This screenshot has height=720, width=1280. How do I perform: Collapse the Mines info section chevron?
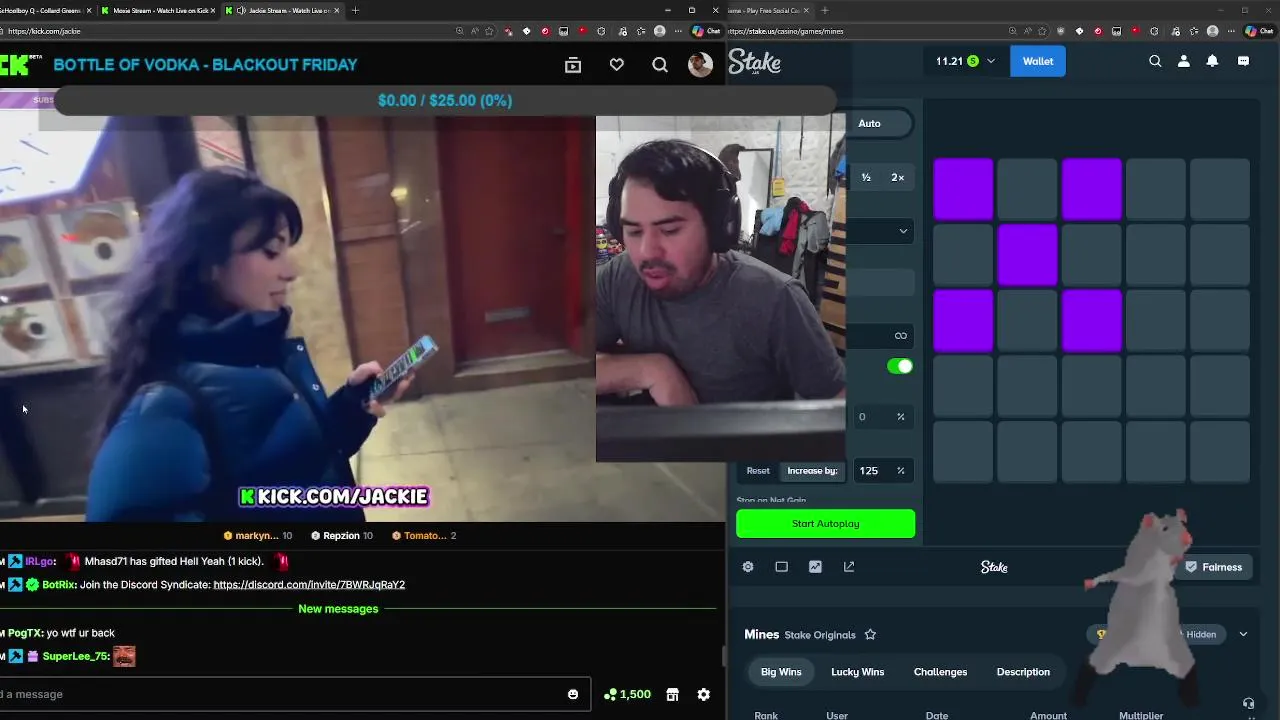click(1243, 634)
